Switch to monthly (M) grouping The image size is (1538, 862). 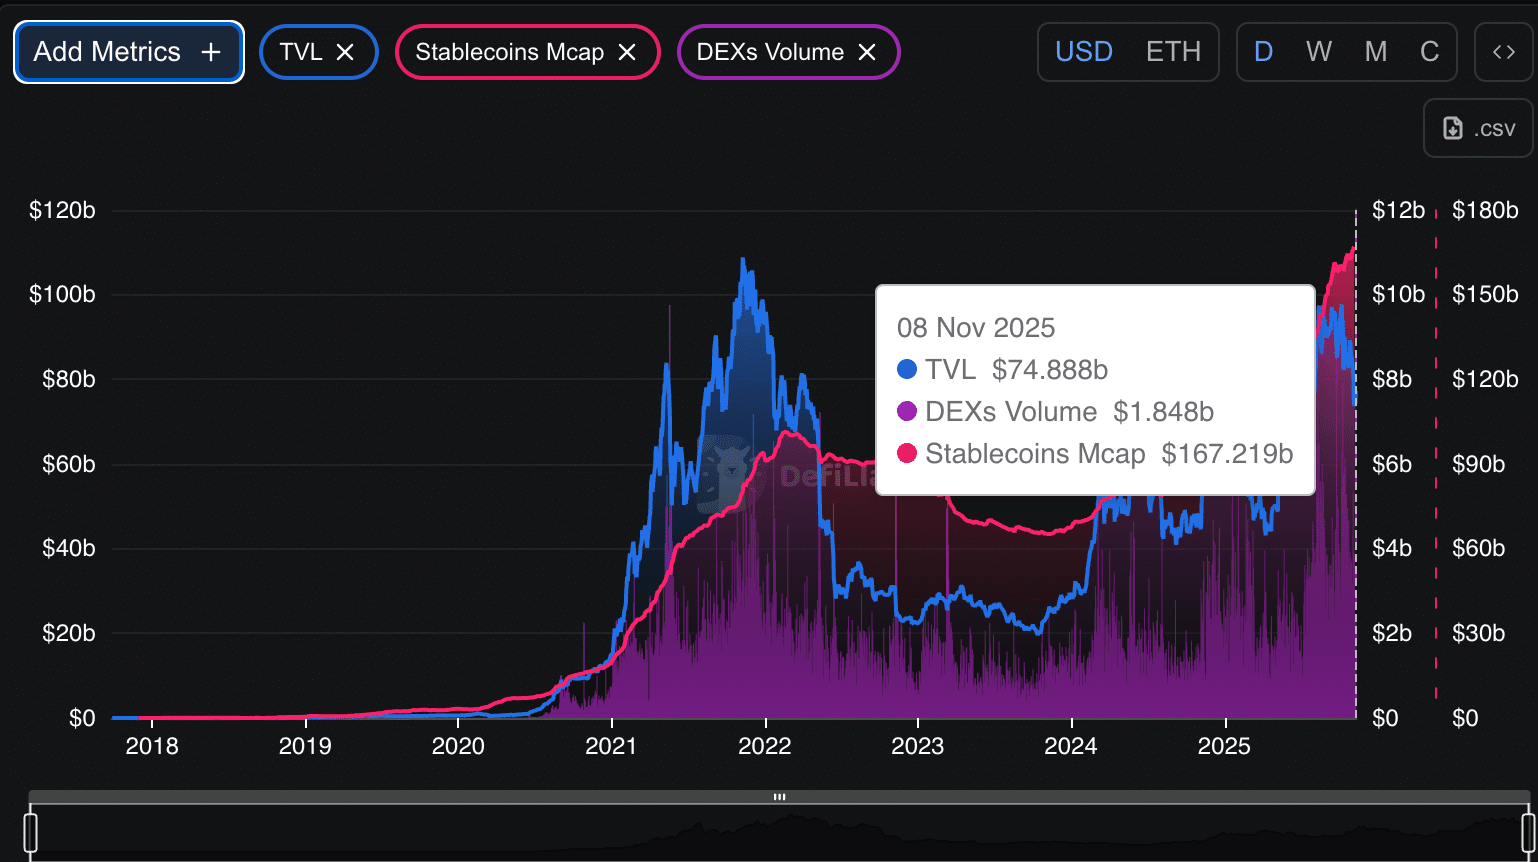click(x=1376, y=52)
